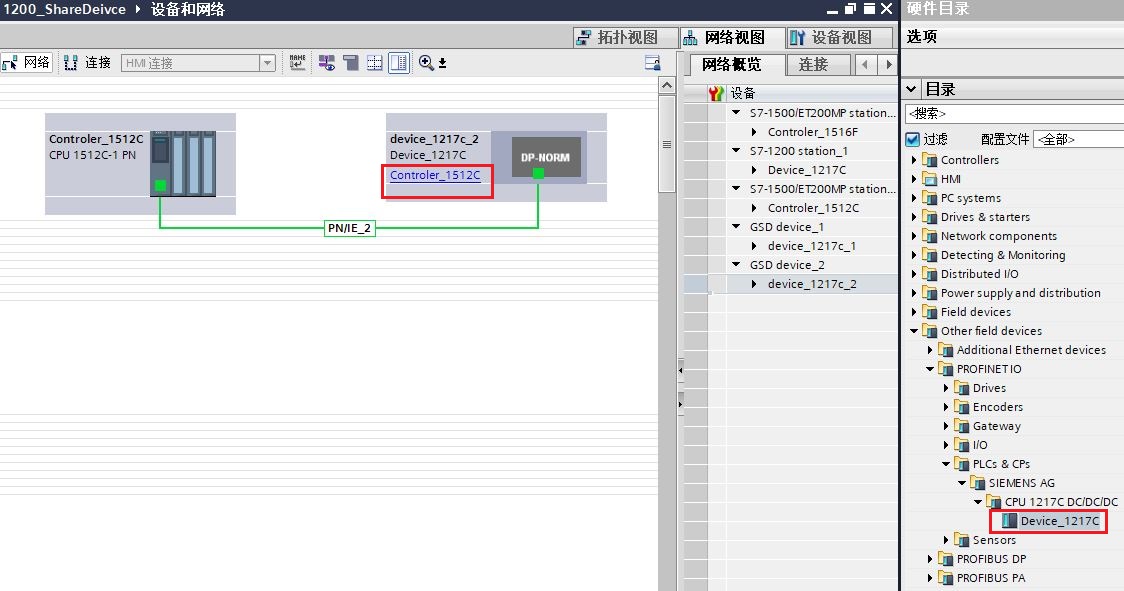Select the Device_1217C catalog item
Viewport: 1124px width, 591px height.
1050,521
